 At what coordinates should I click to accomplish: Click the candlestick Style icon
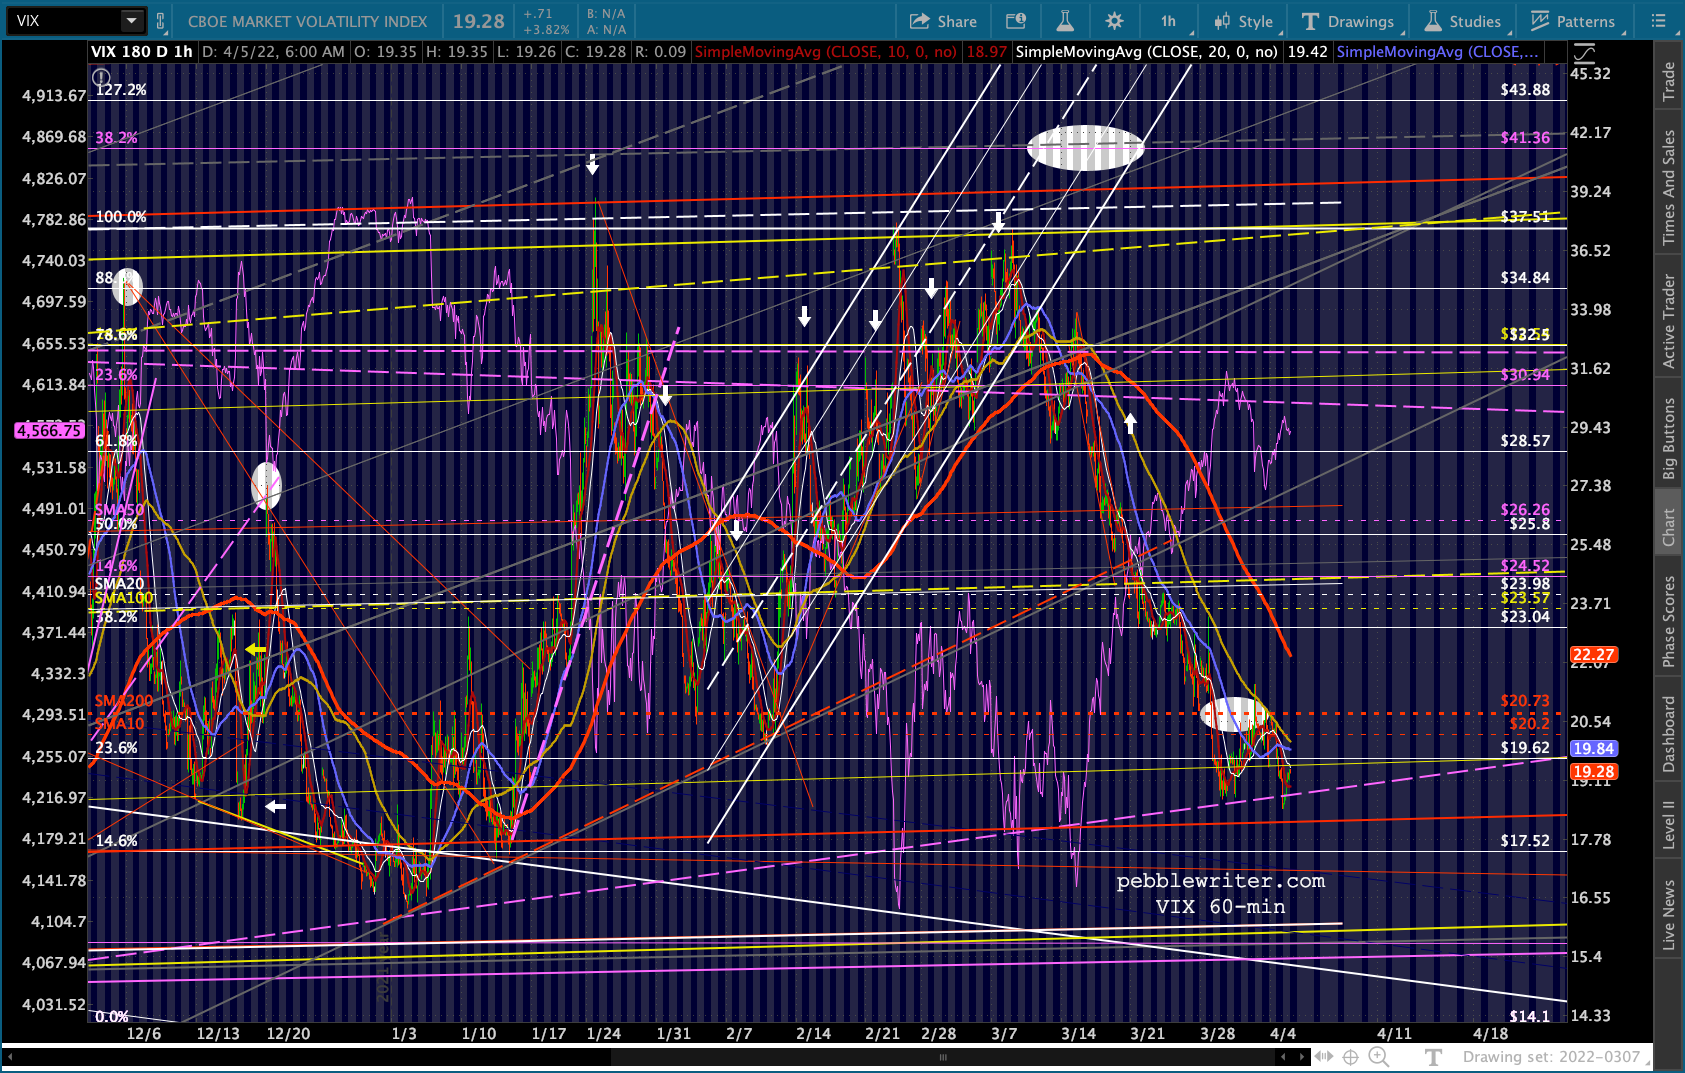(1222, 21)
